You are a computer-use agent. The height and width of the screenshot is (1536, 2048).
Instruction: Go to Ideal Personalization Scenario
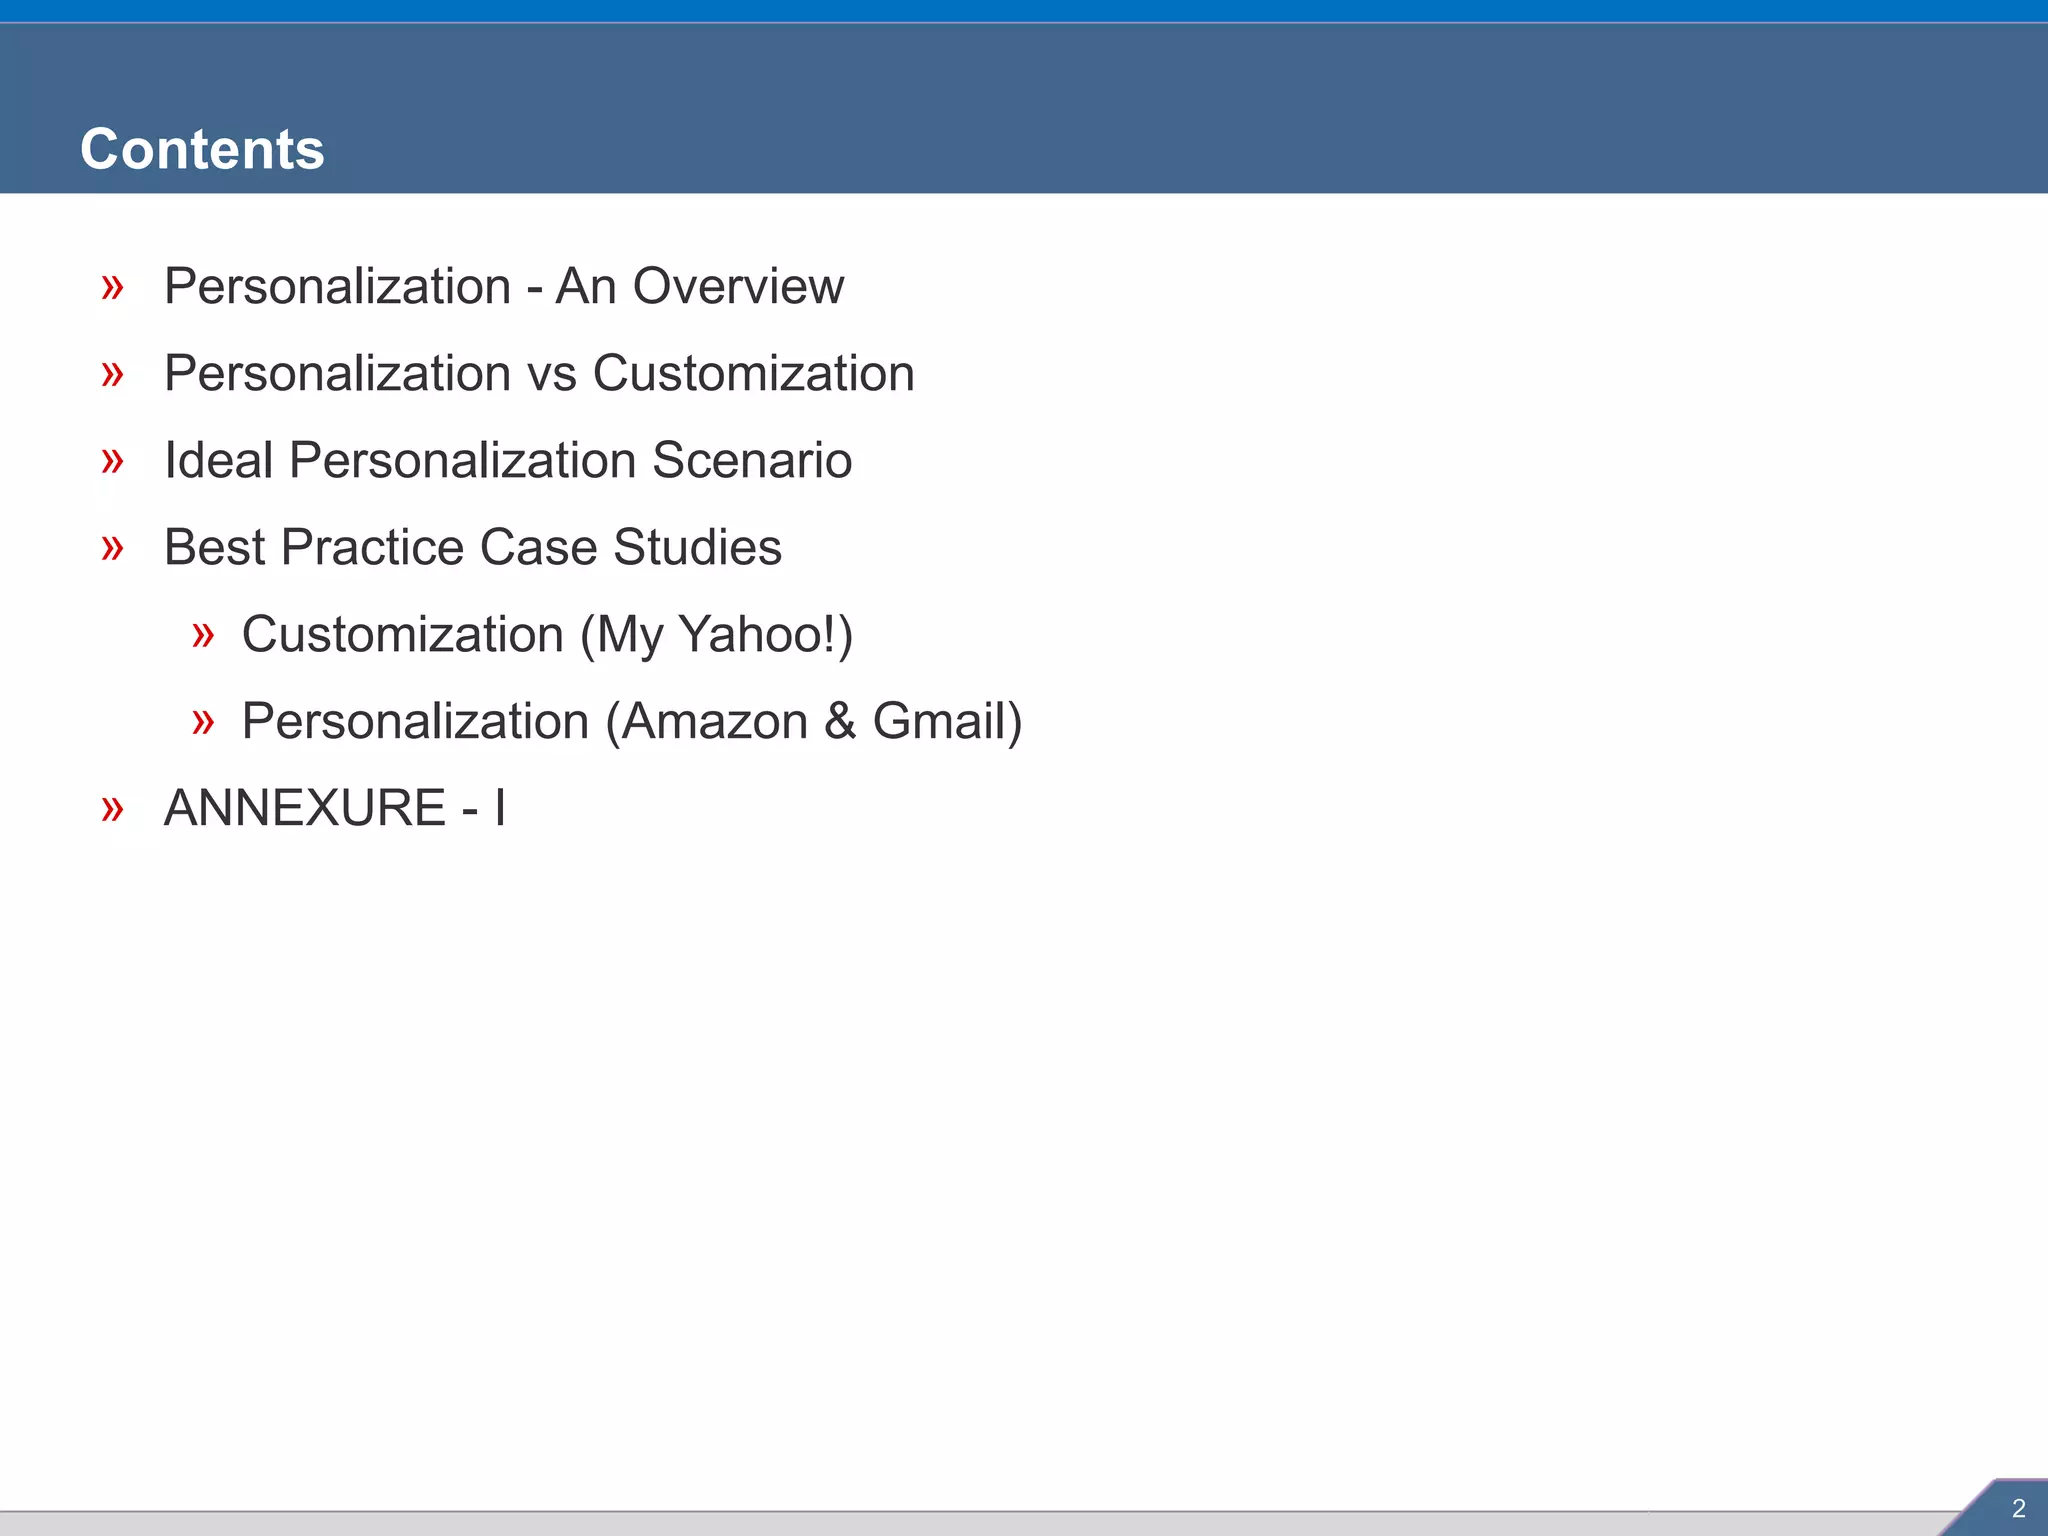pyautogui.click(x=508, y=461)
